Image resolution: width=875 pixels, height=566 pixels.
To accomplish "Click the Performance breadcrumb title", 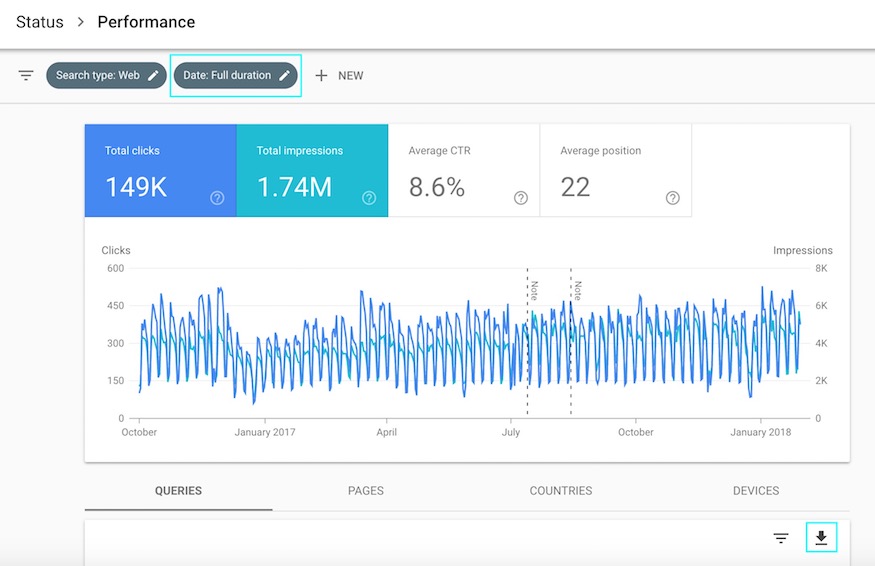I will tap(146, 22).
